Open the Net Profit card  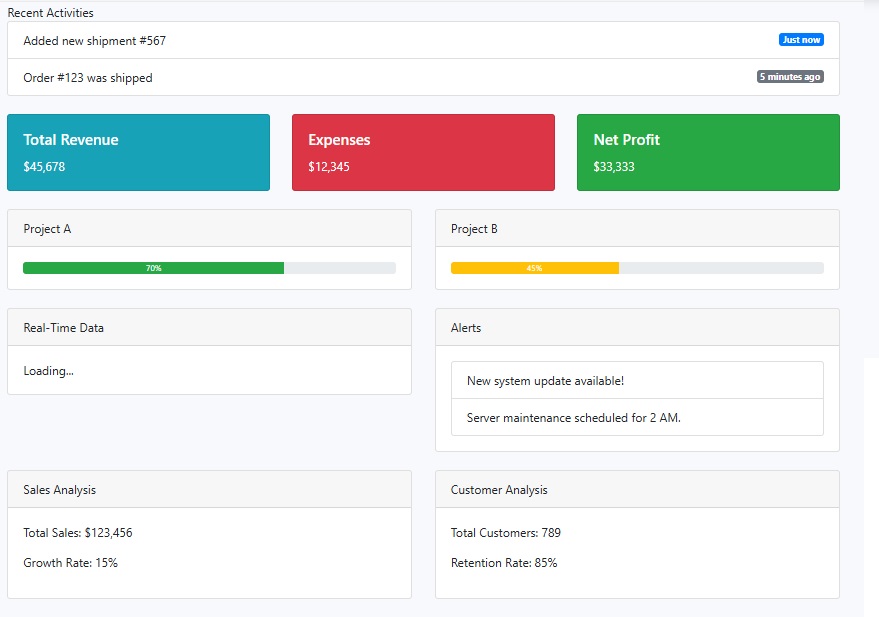click(708, 152)
